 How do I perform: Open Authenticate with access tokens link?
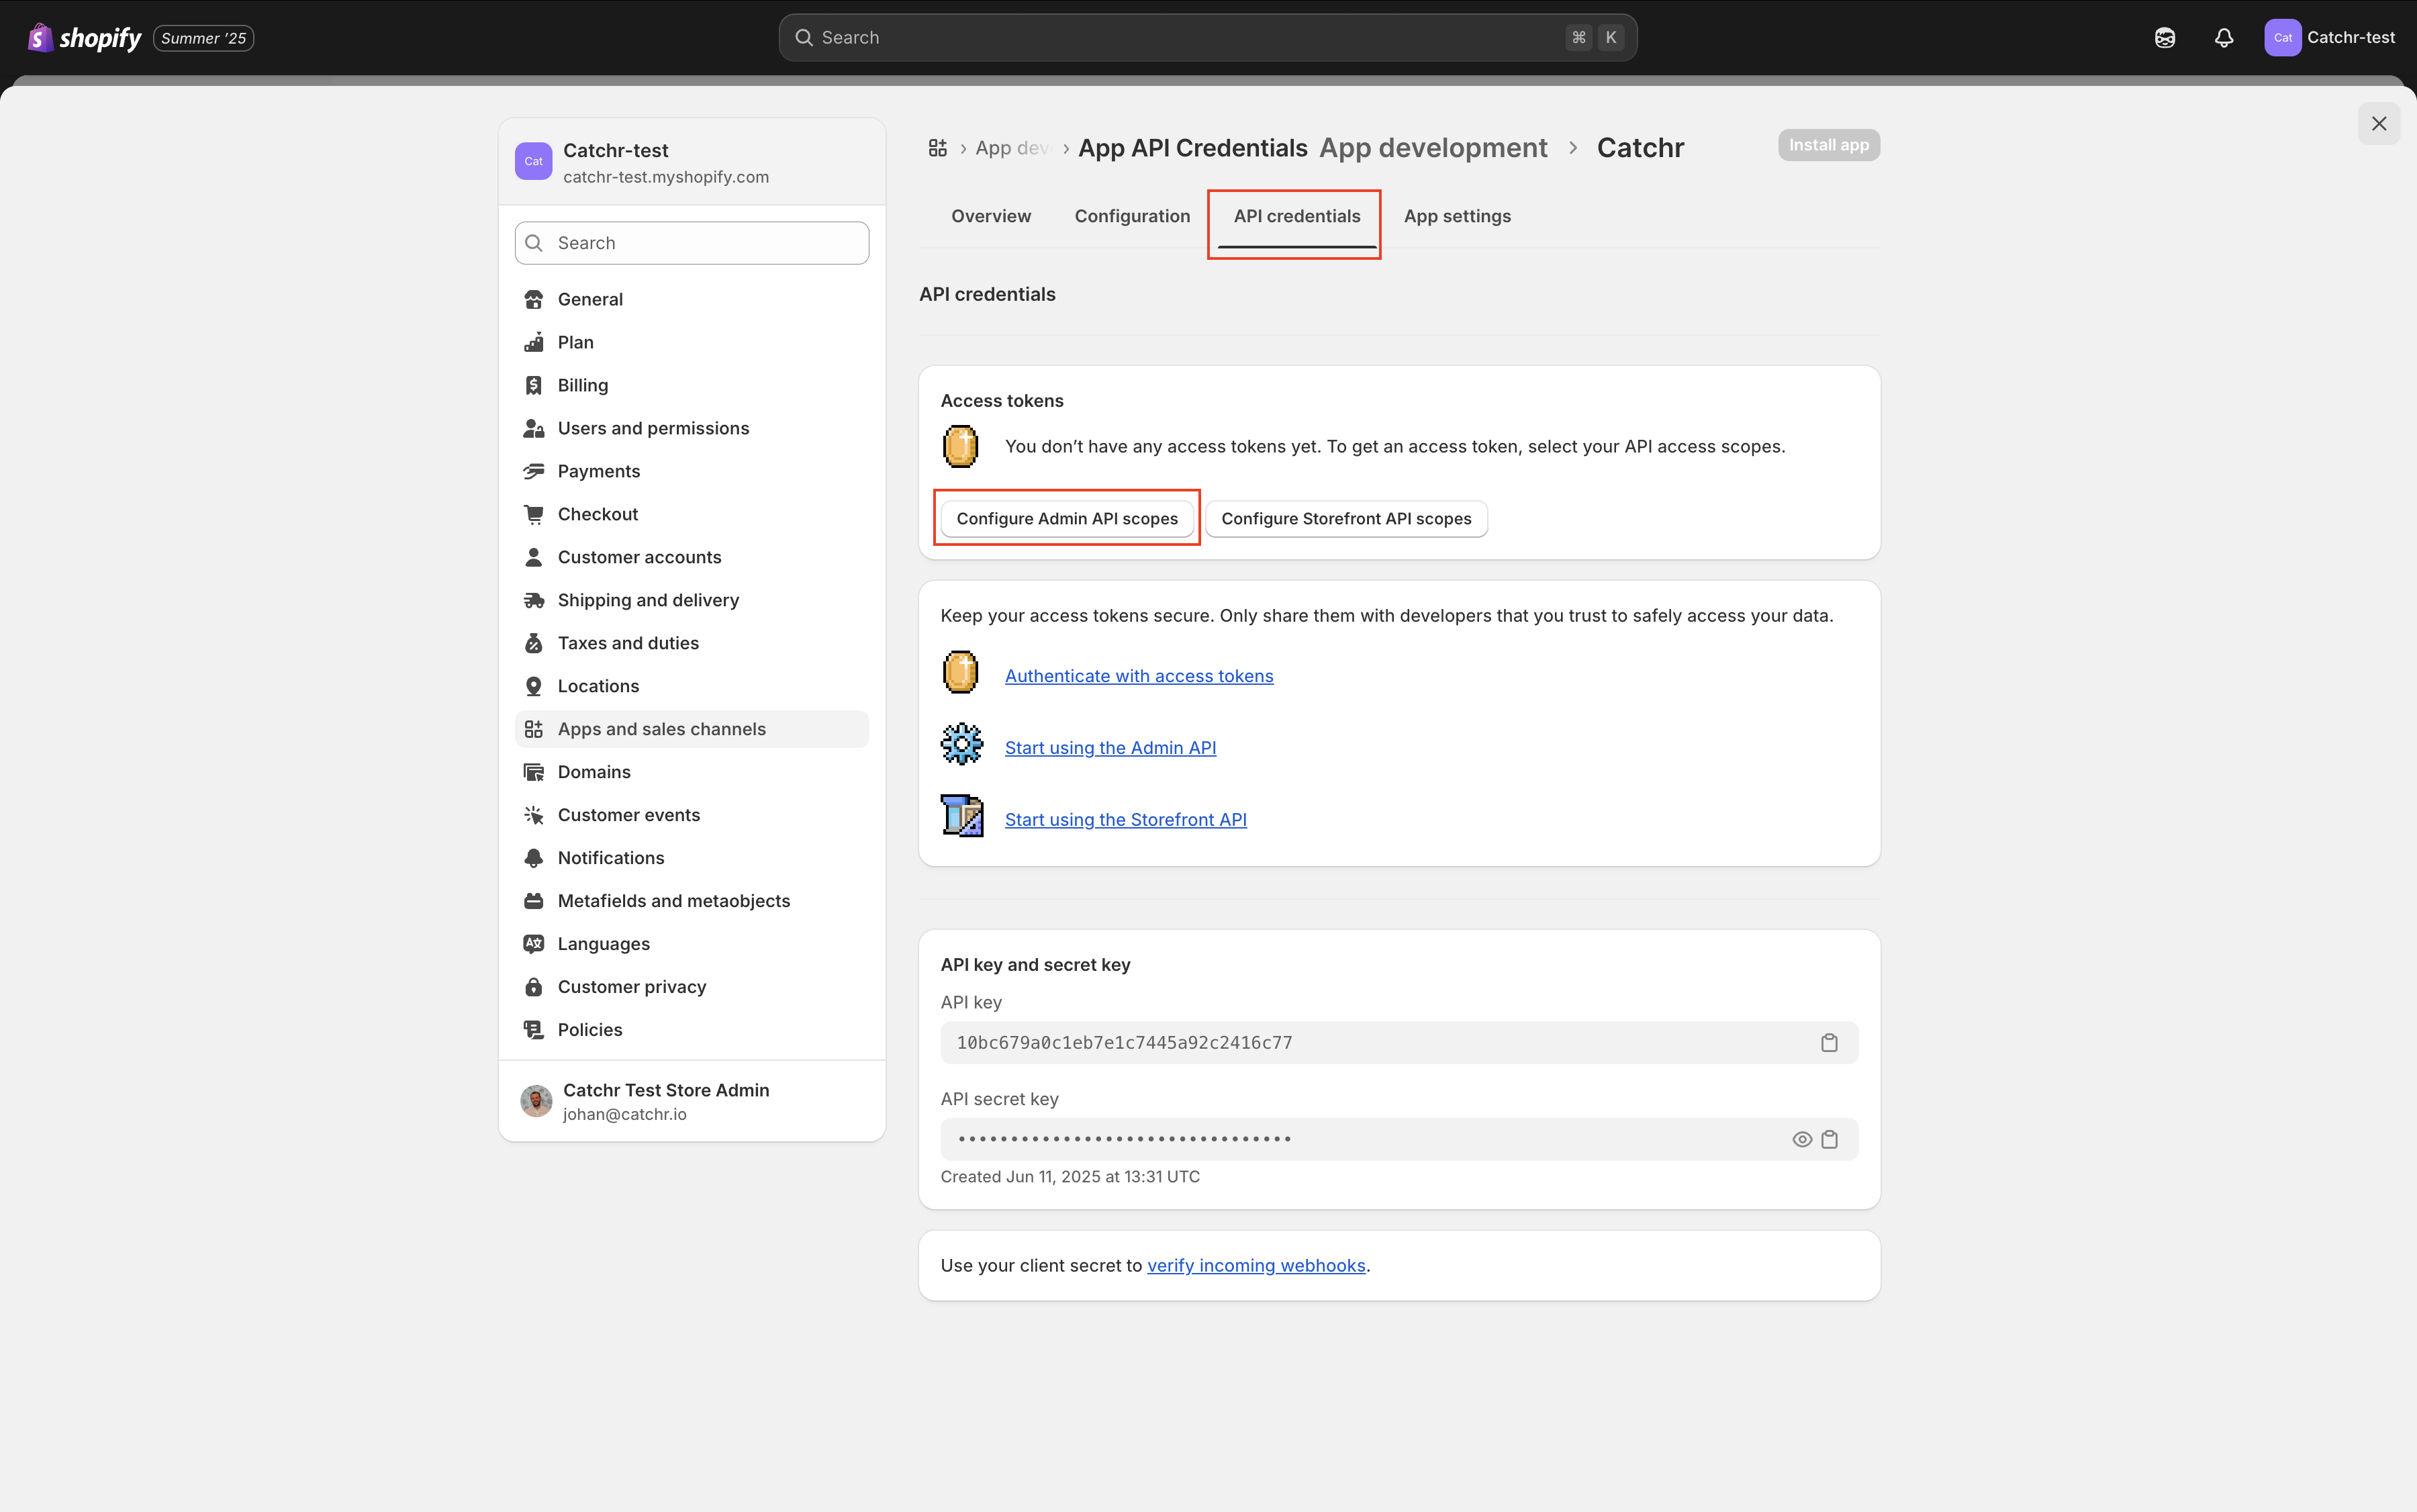[1139, 676]
